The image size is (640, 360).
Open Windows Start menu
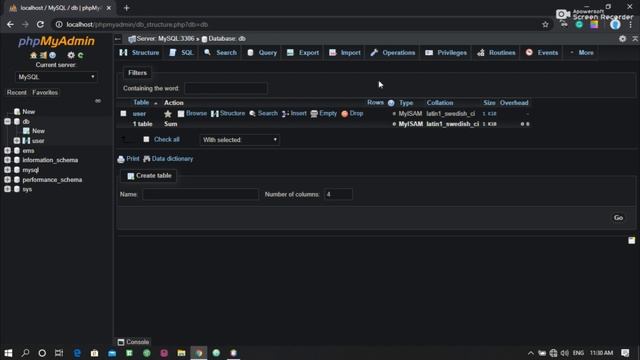point(8,353)
